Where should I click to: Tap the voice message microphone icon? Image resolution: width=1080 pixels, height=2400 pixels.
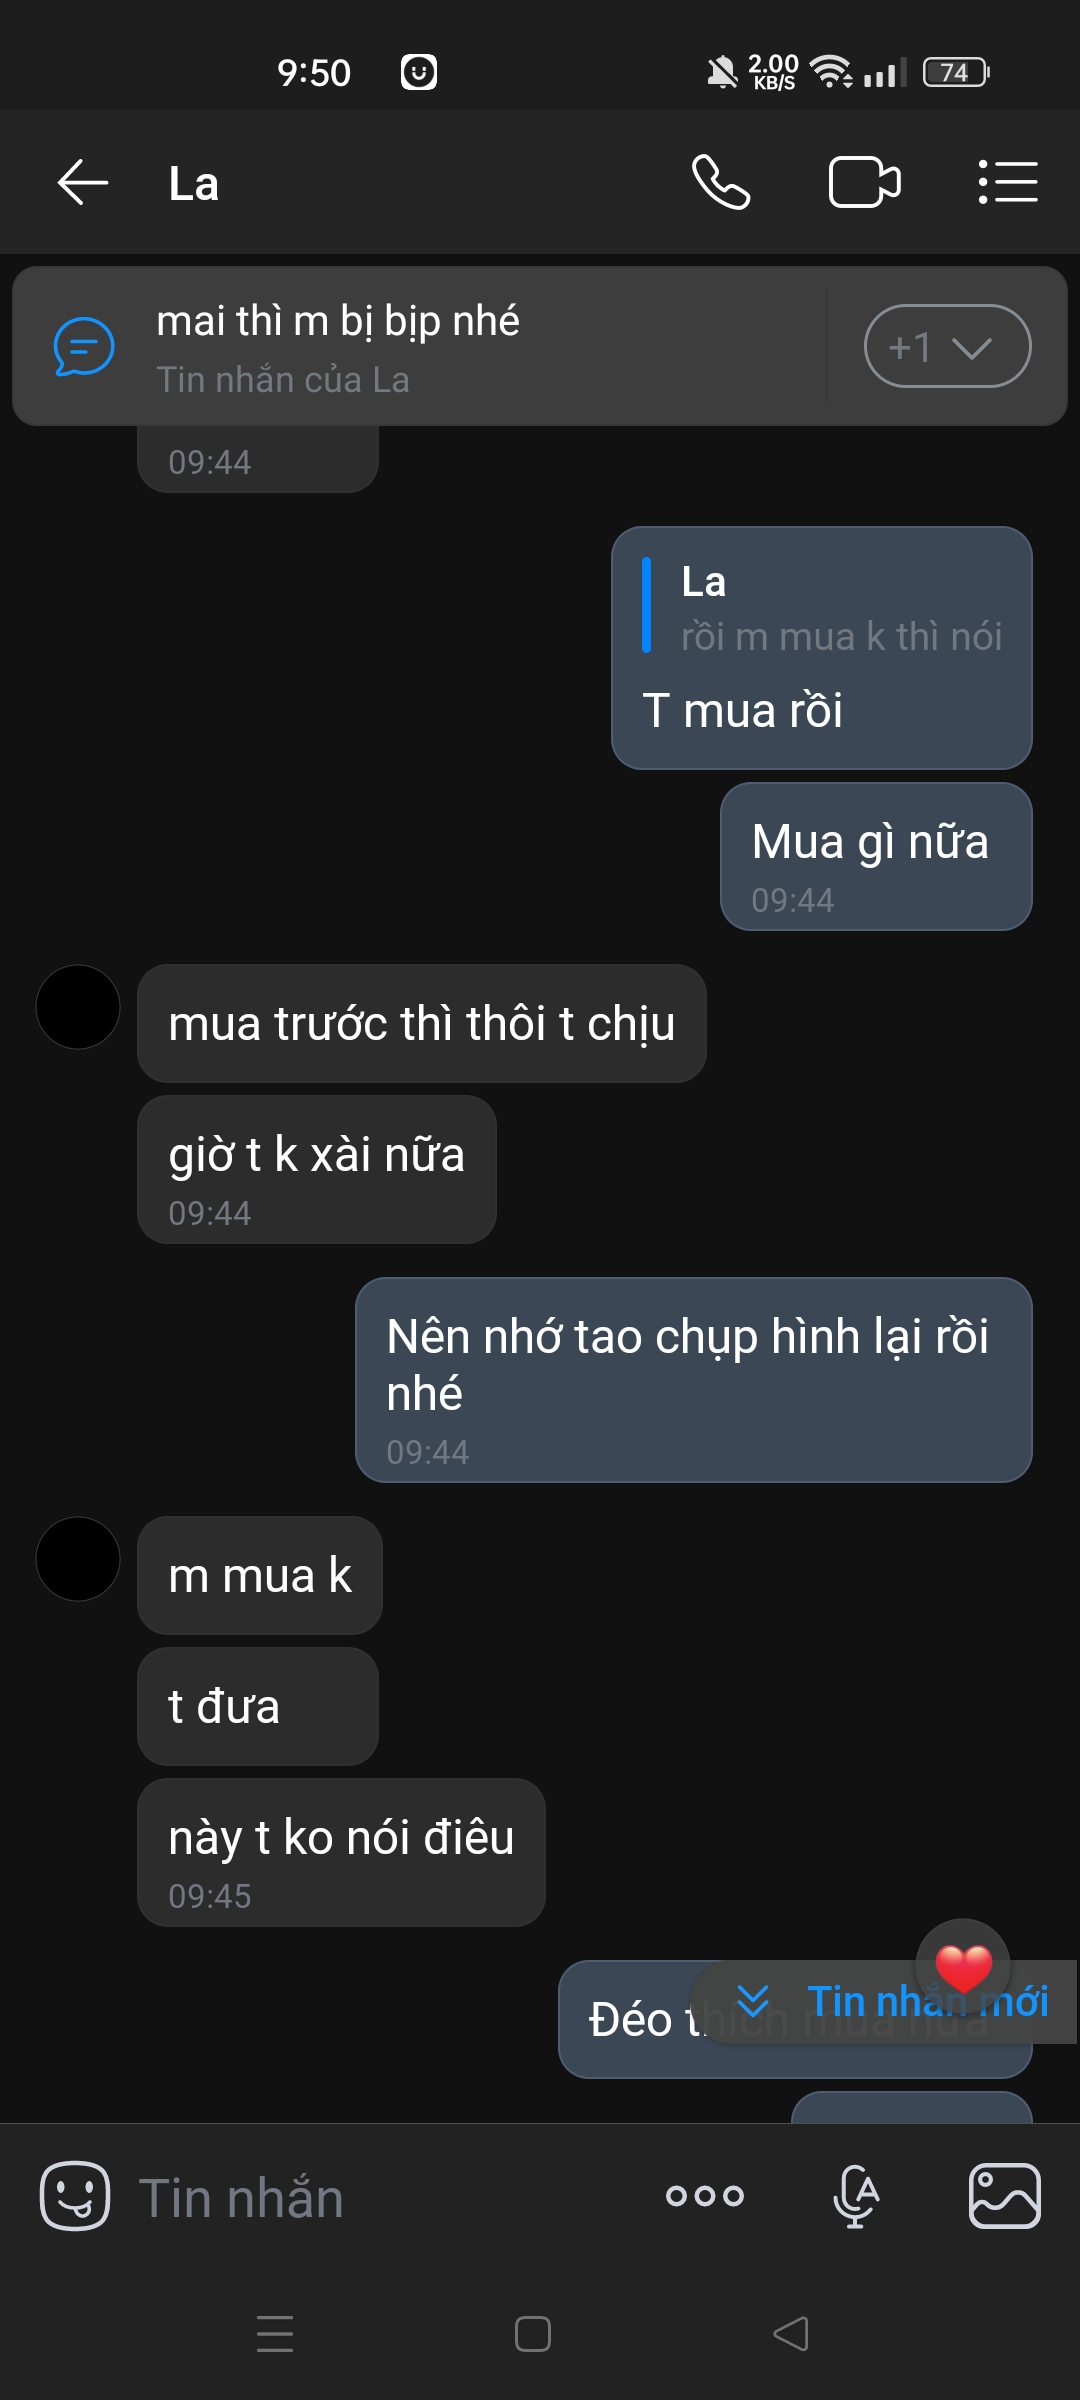pos(856,2196)
